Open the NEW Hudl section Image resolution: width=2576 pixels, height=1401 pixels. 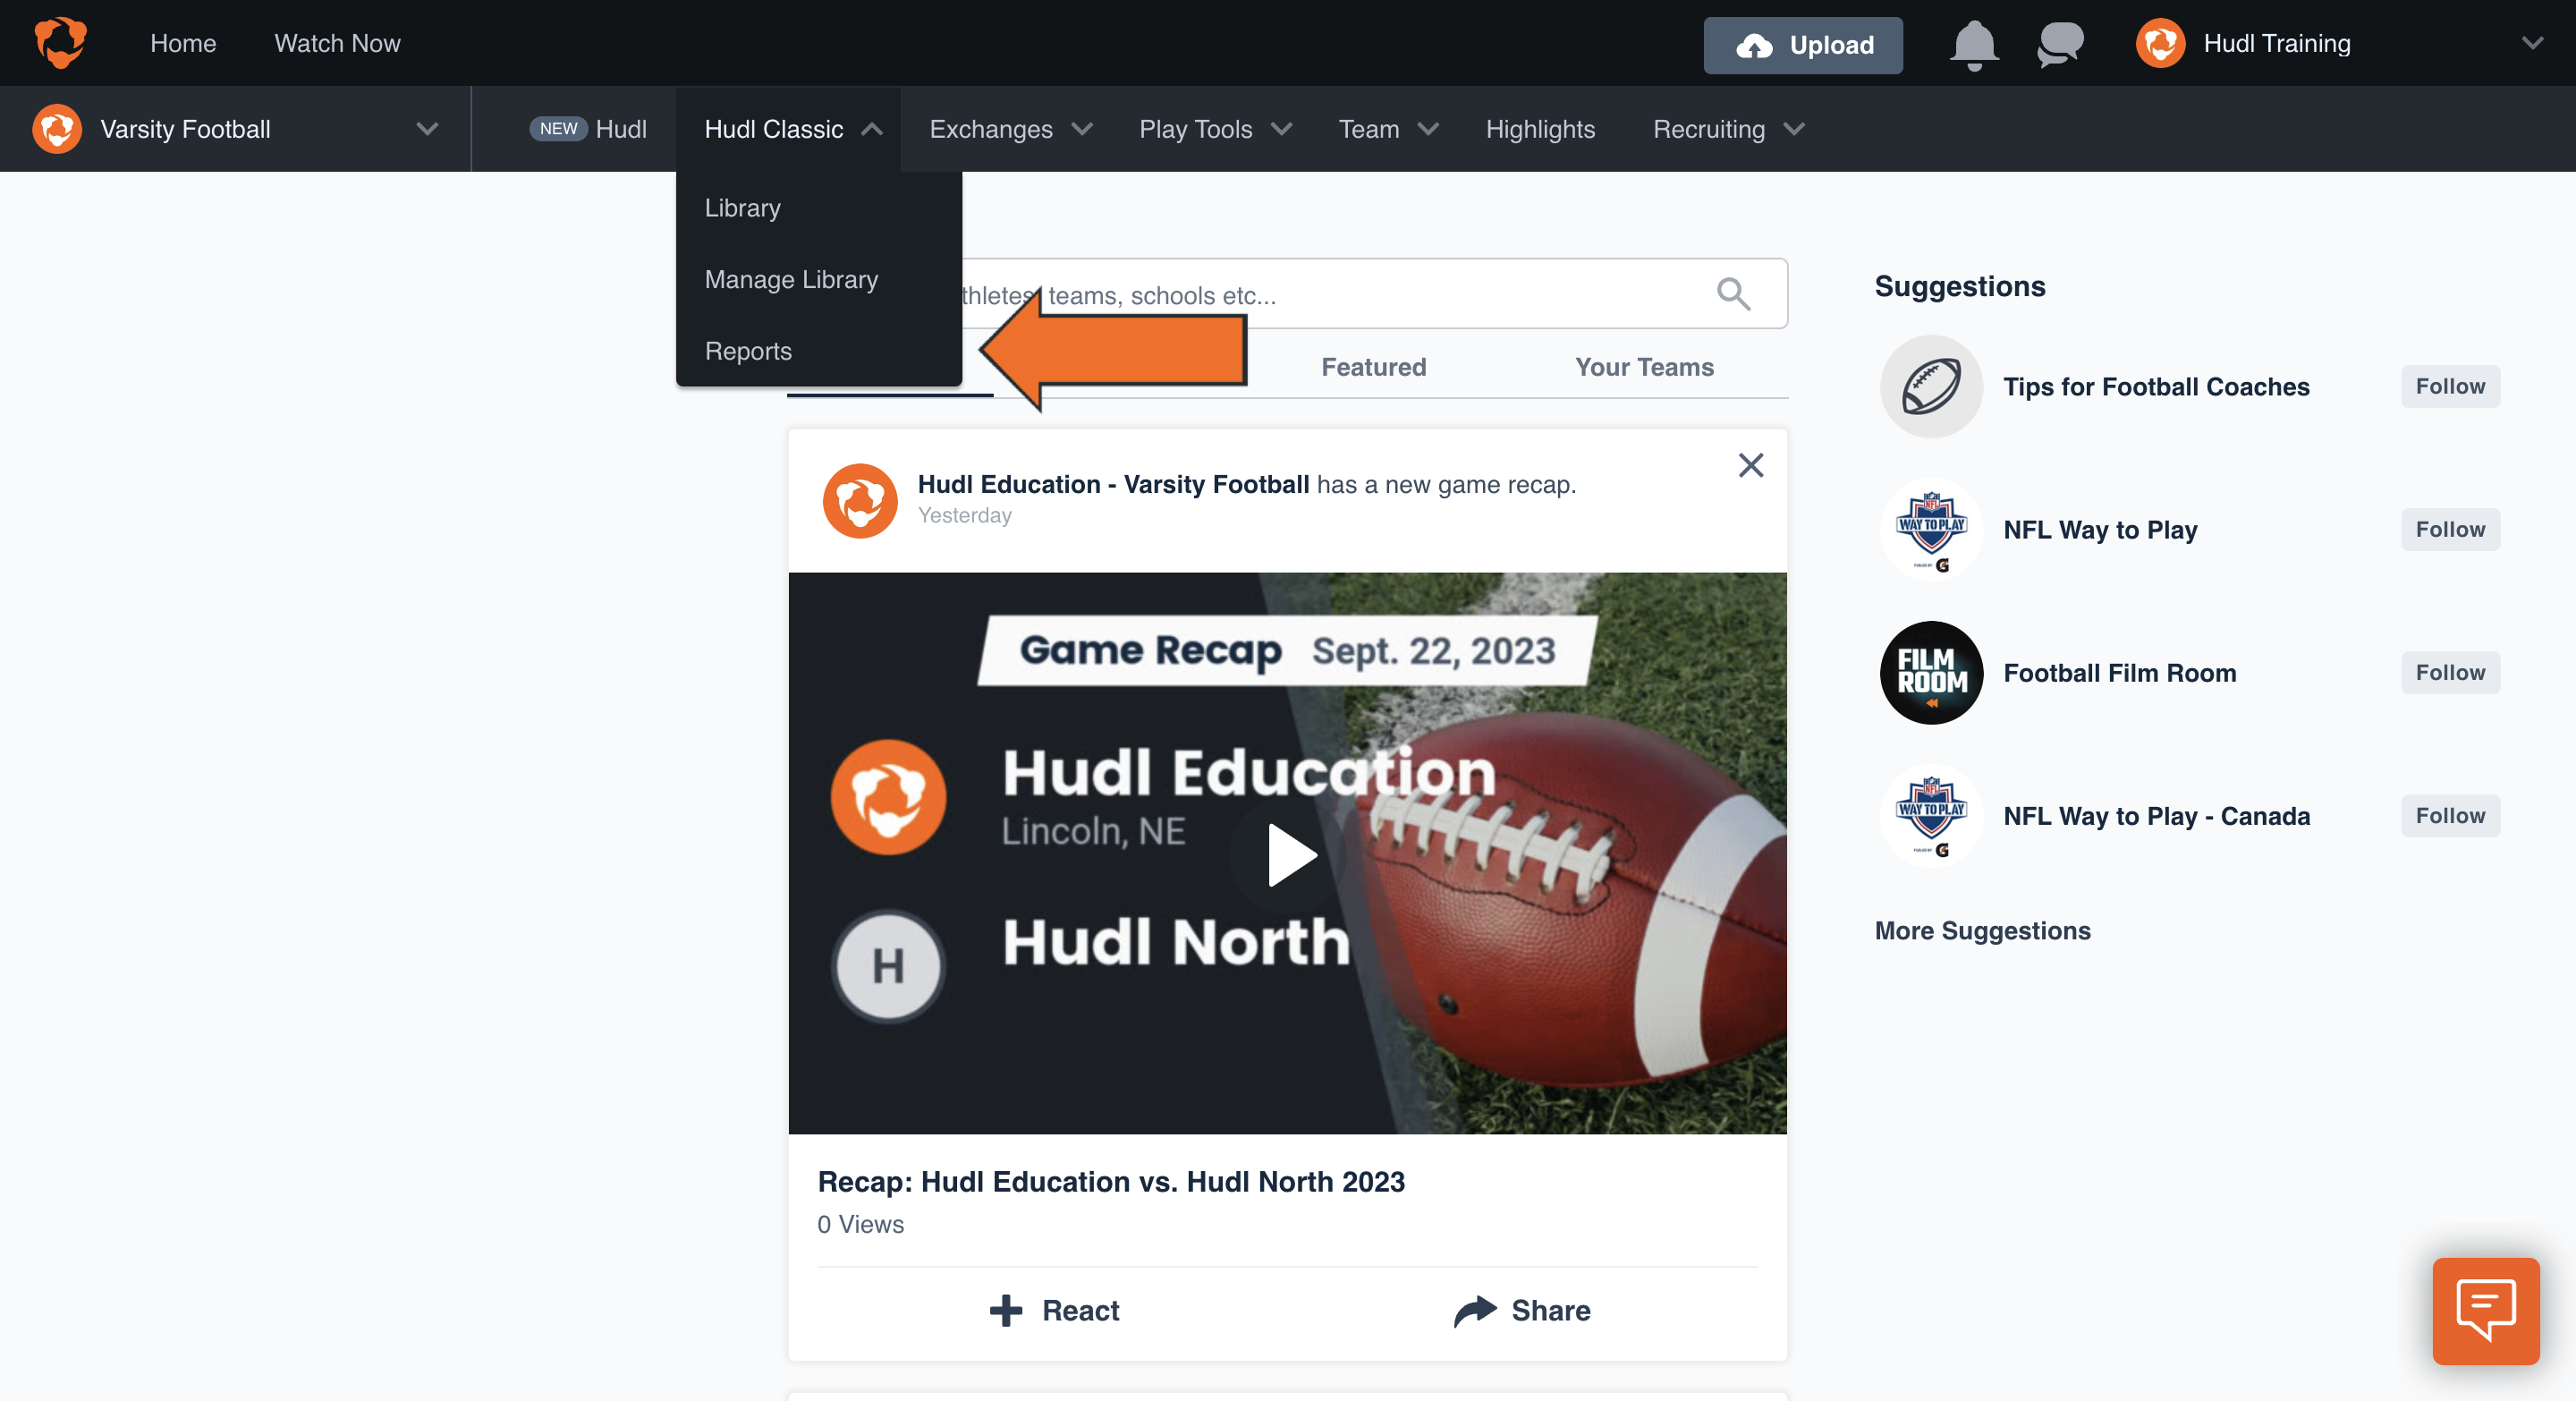point(588,129)
